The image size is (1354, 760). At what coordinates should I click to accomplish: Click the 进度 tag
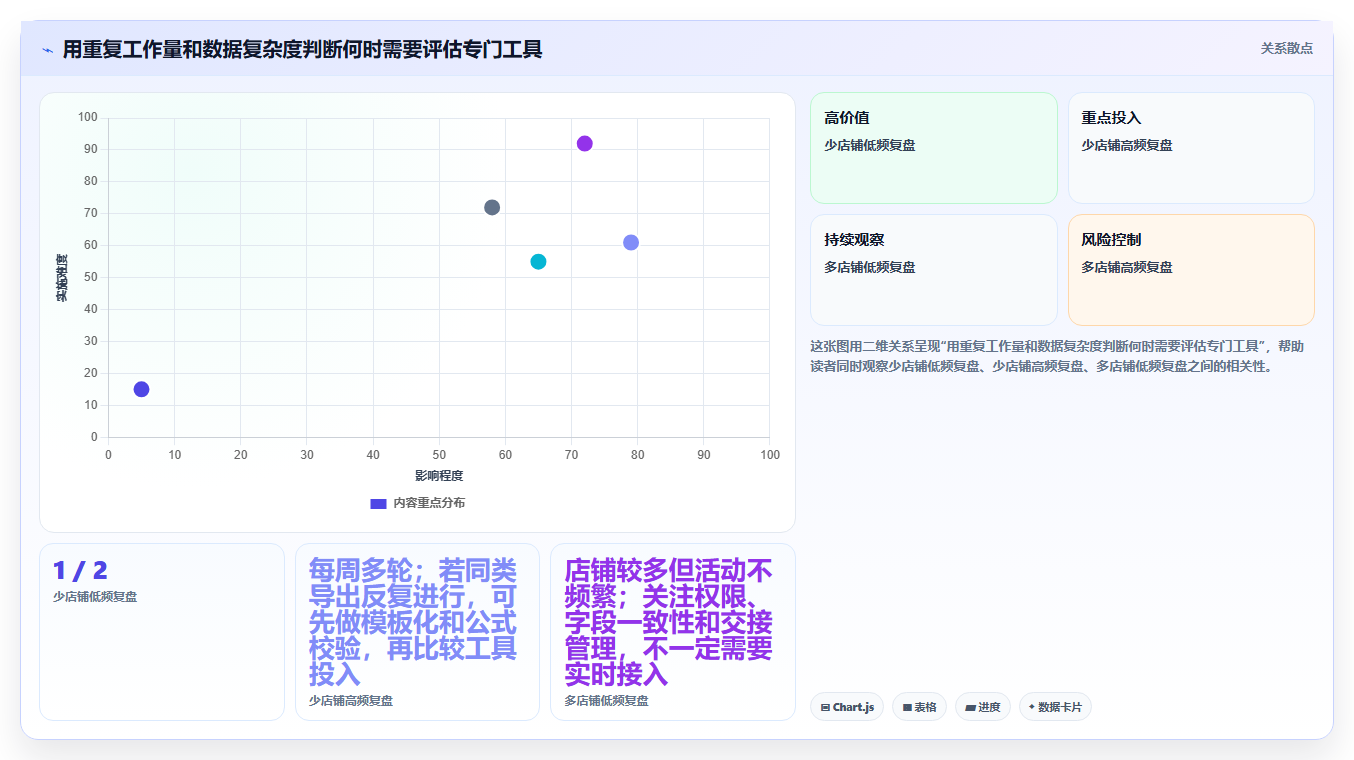click(x=983, y=707)
